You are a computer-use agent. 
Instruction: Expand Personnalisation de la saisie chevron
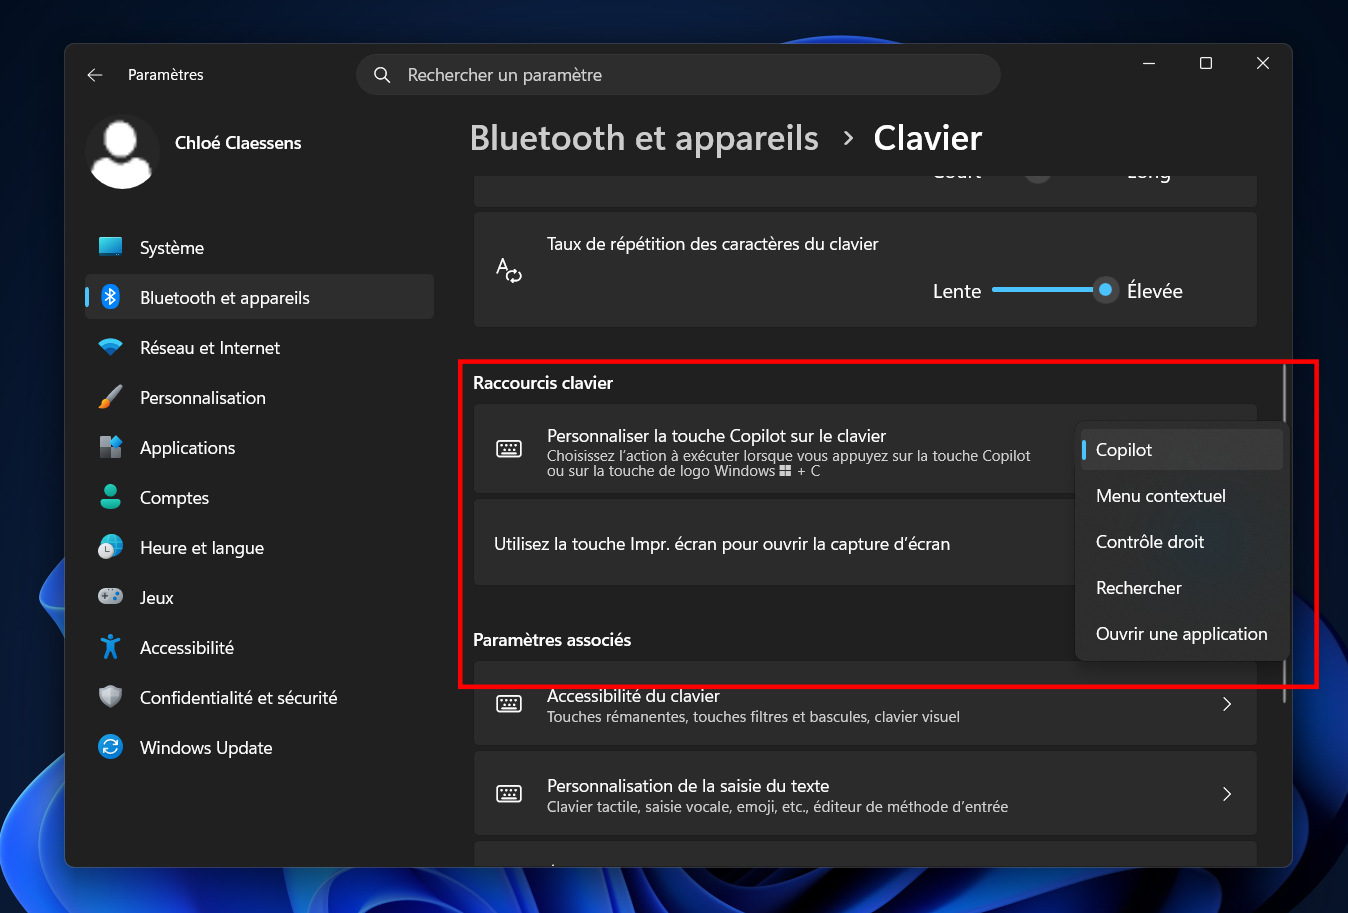click(x=1227, y=795)
